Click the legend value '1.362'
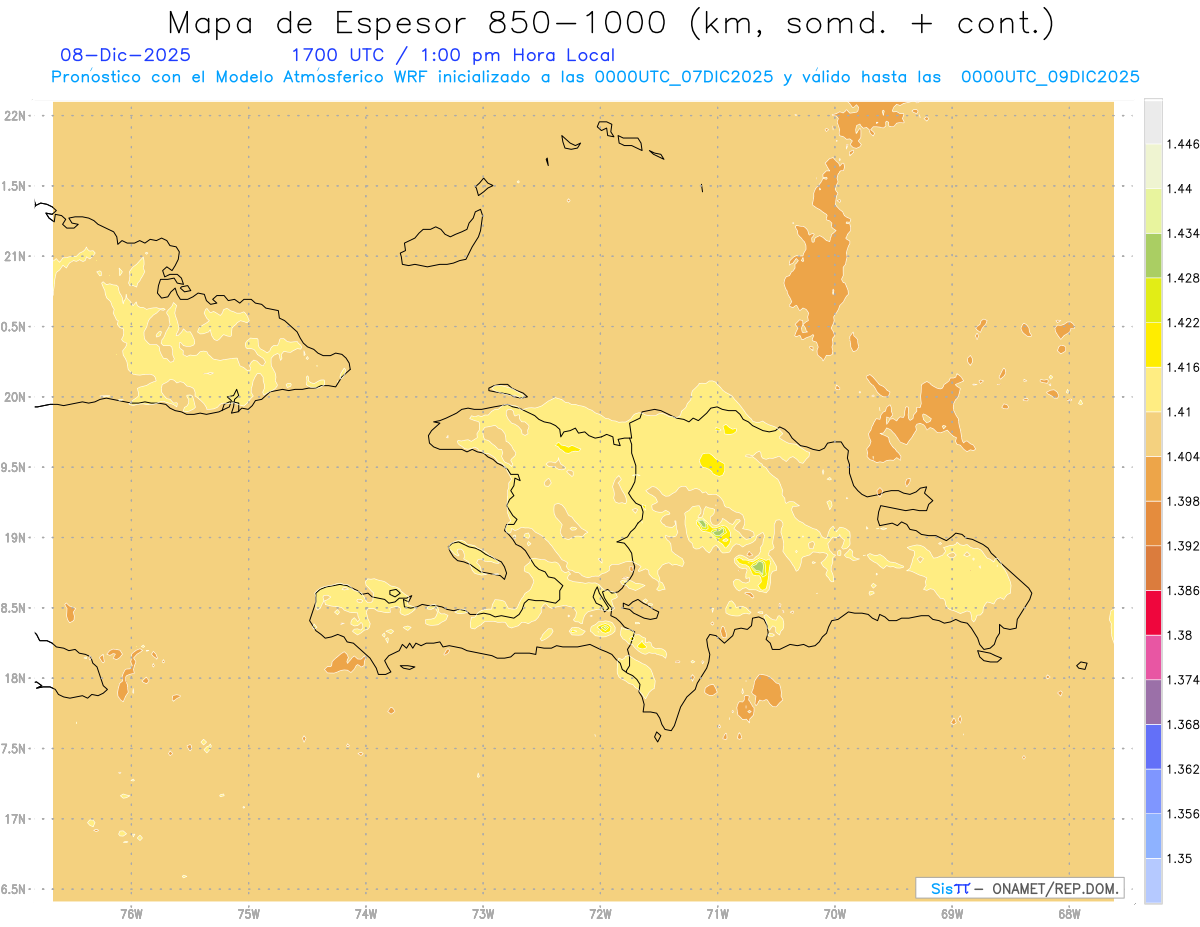This screenshot has height=927, width=1200. tap(1182, 769)
